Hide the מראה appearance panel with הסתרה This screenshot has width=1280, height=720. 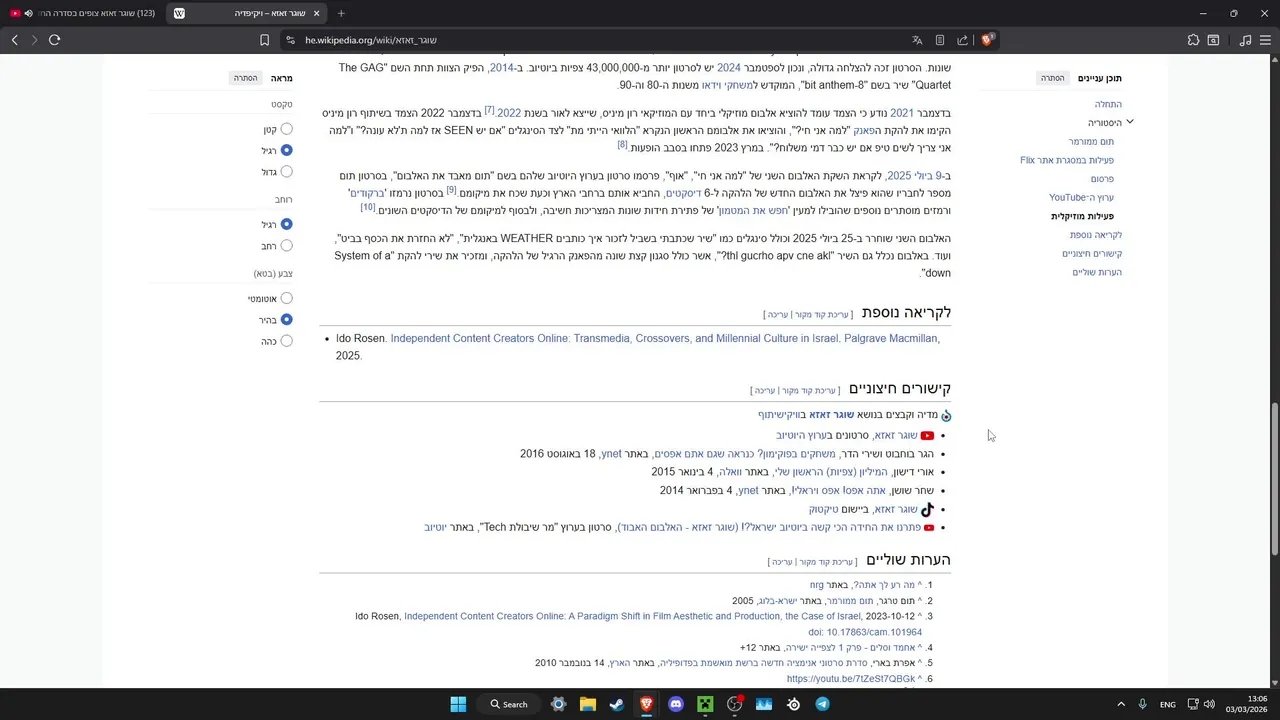245,78
